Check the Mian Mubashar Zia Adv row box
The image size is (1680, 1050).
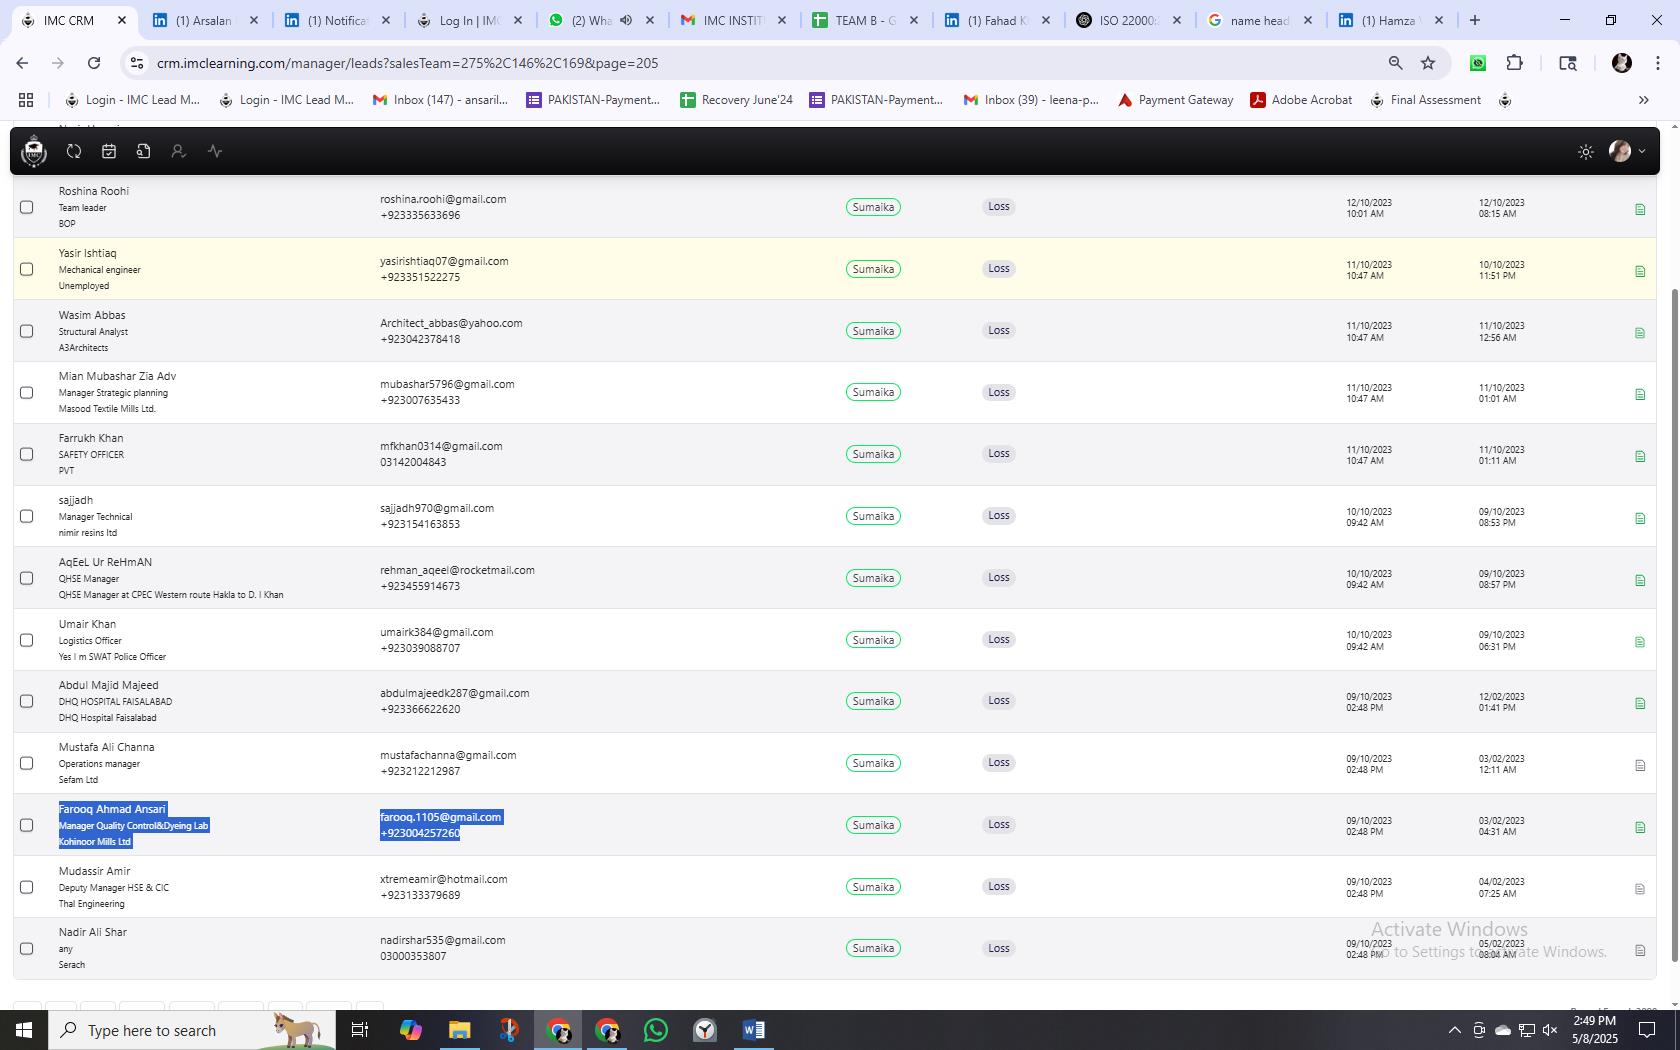27,392
